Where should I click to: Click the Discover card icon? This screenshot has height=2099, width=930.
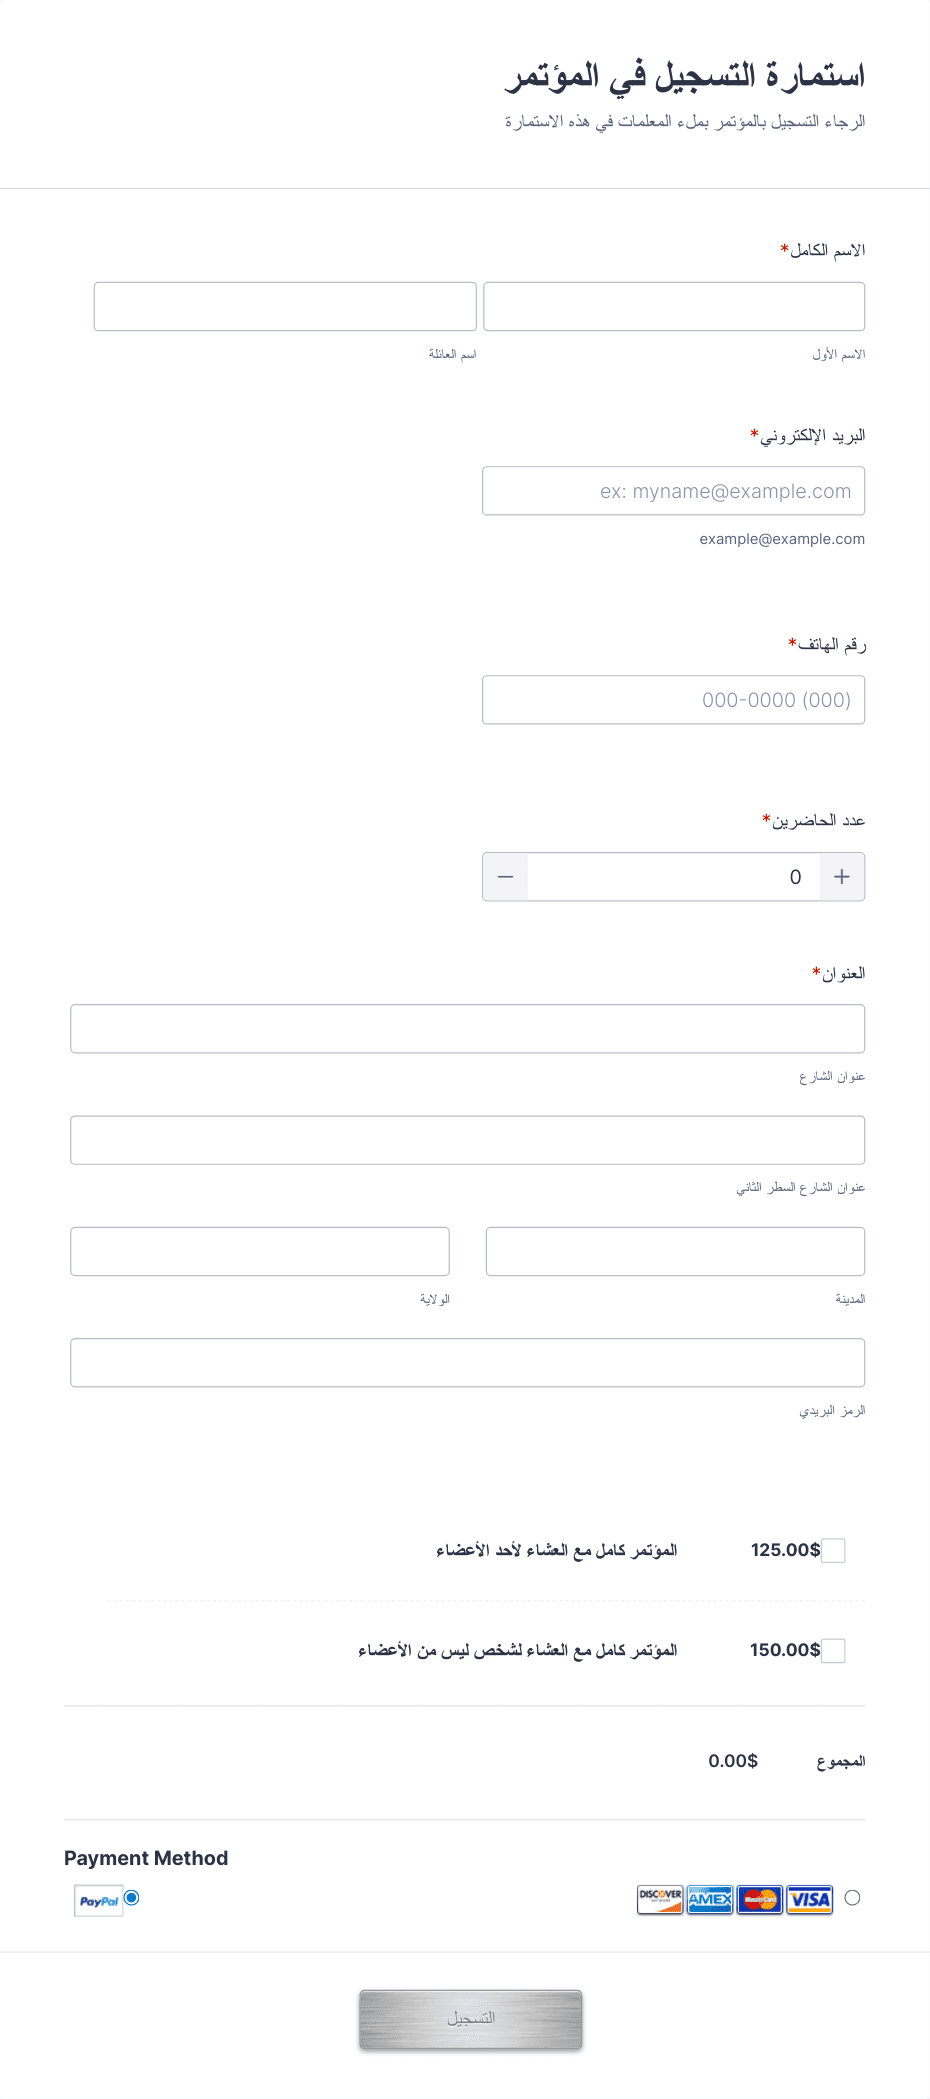(660, 1899)
